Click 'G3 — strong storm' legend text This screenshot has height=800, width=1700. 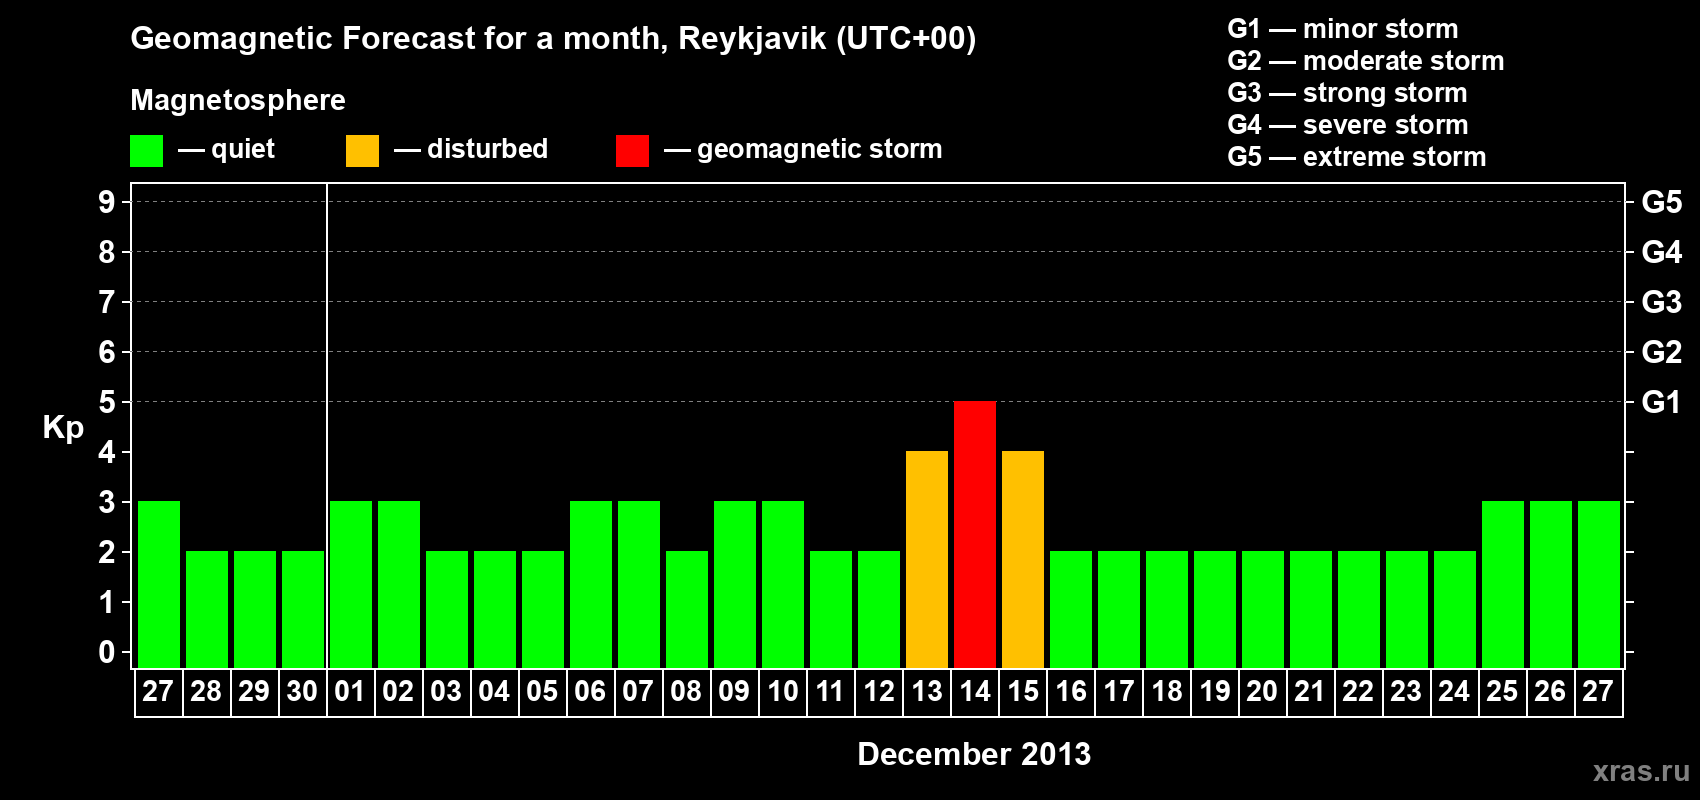pyautogui.click(x=1347, y=93)
